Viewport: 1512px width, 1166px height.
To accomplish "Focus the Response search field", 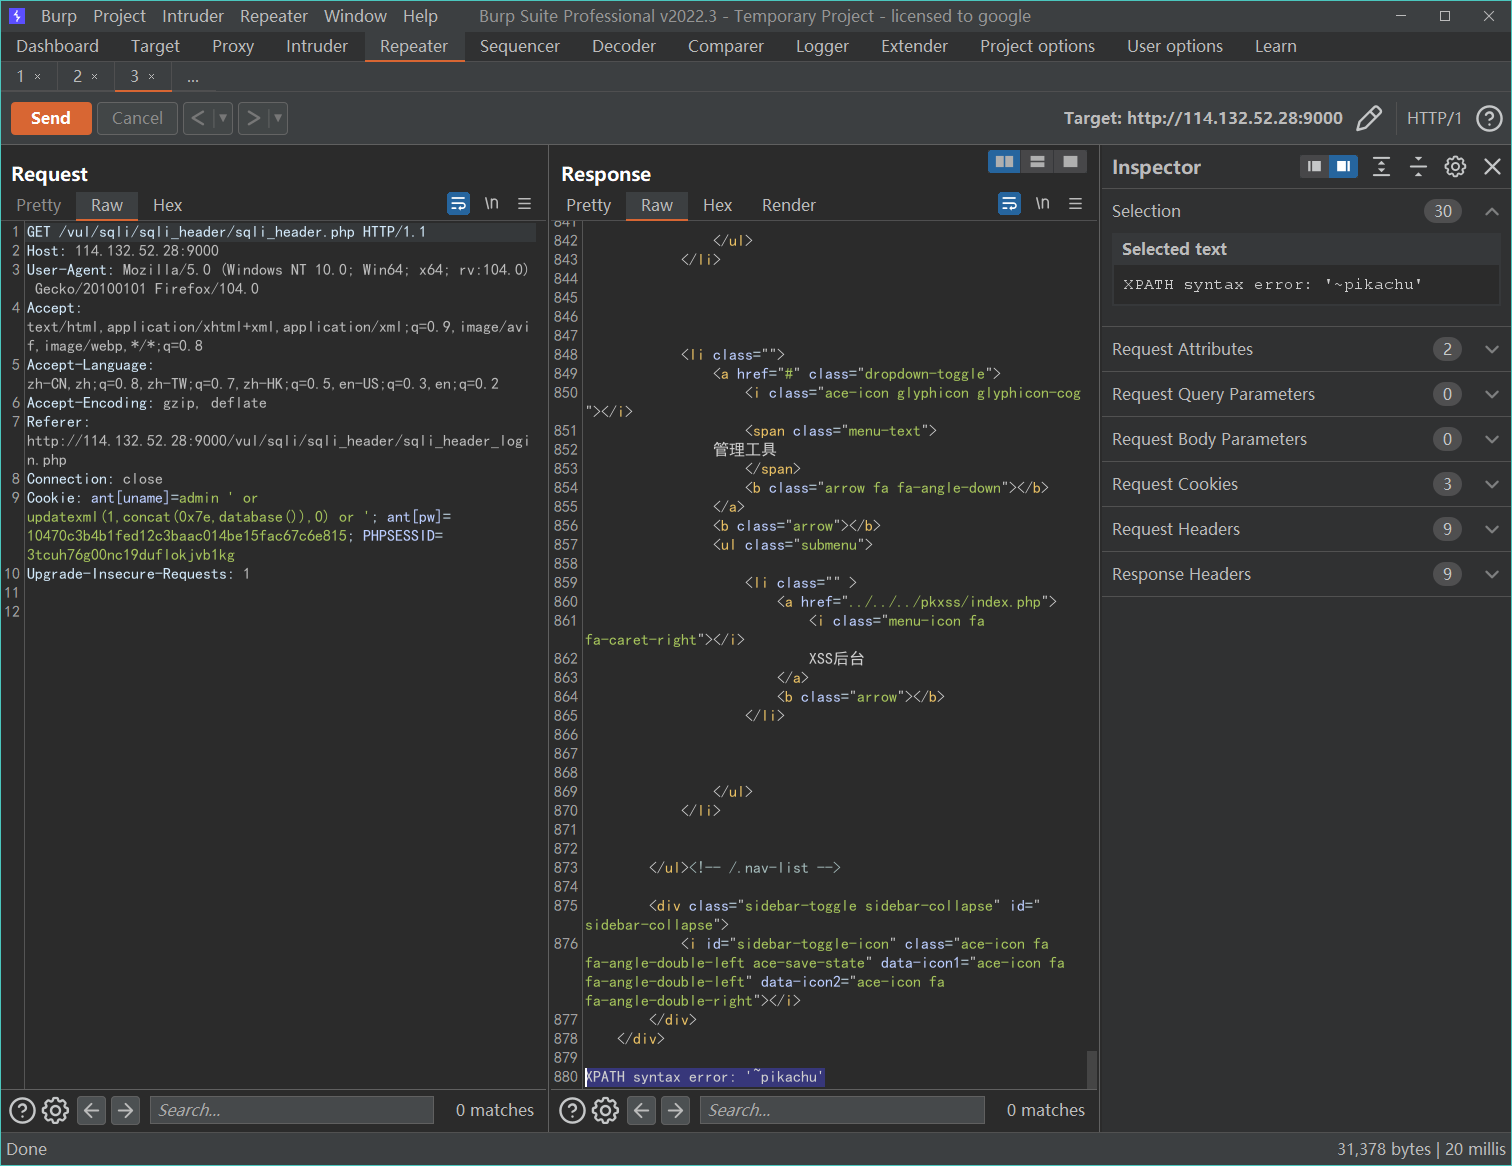I will point(842,1110).
